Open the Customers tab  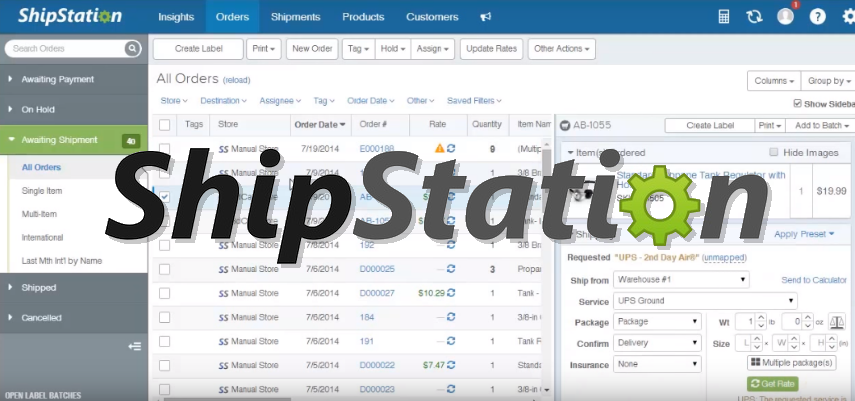tap(432, 17)
